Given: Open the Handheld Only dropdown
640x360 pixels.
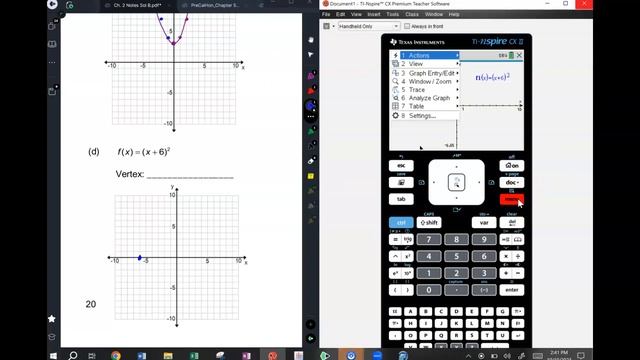Looking at the screenshot, I should click(369, 26).
